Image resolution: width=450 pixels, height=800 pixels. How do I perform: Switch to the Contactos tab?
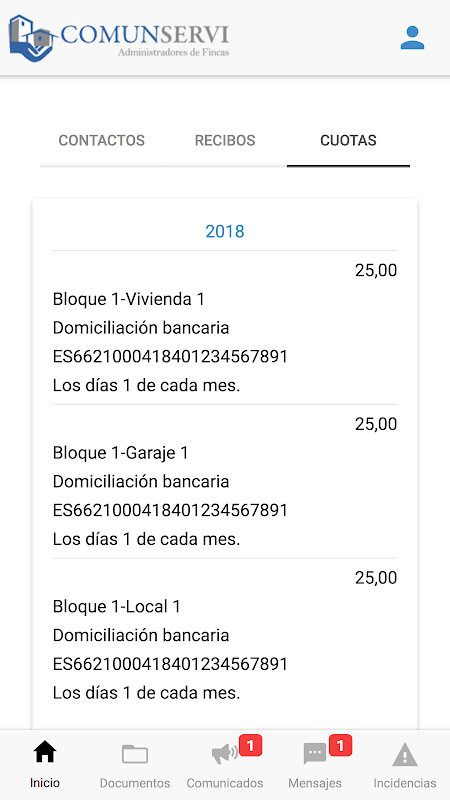click(102, 140)
